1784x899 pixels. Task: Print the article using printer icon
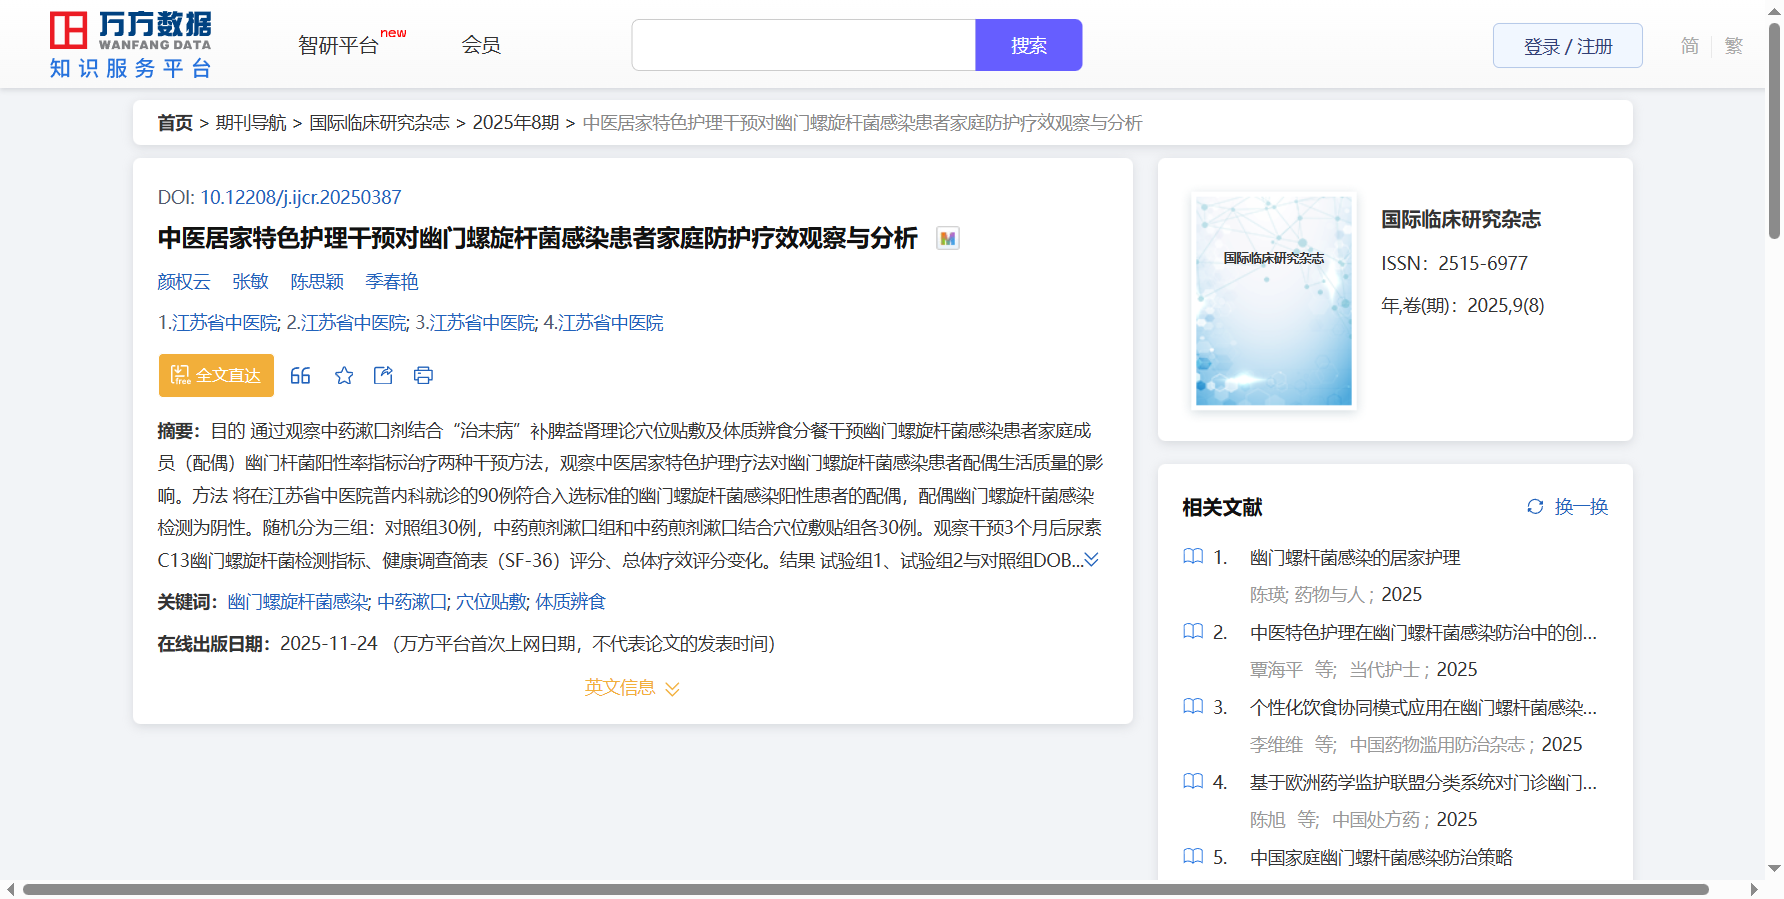pos(423,375)
